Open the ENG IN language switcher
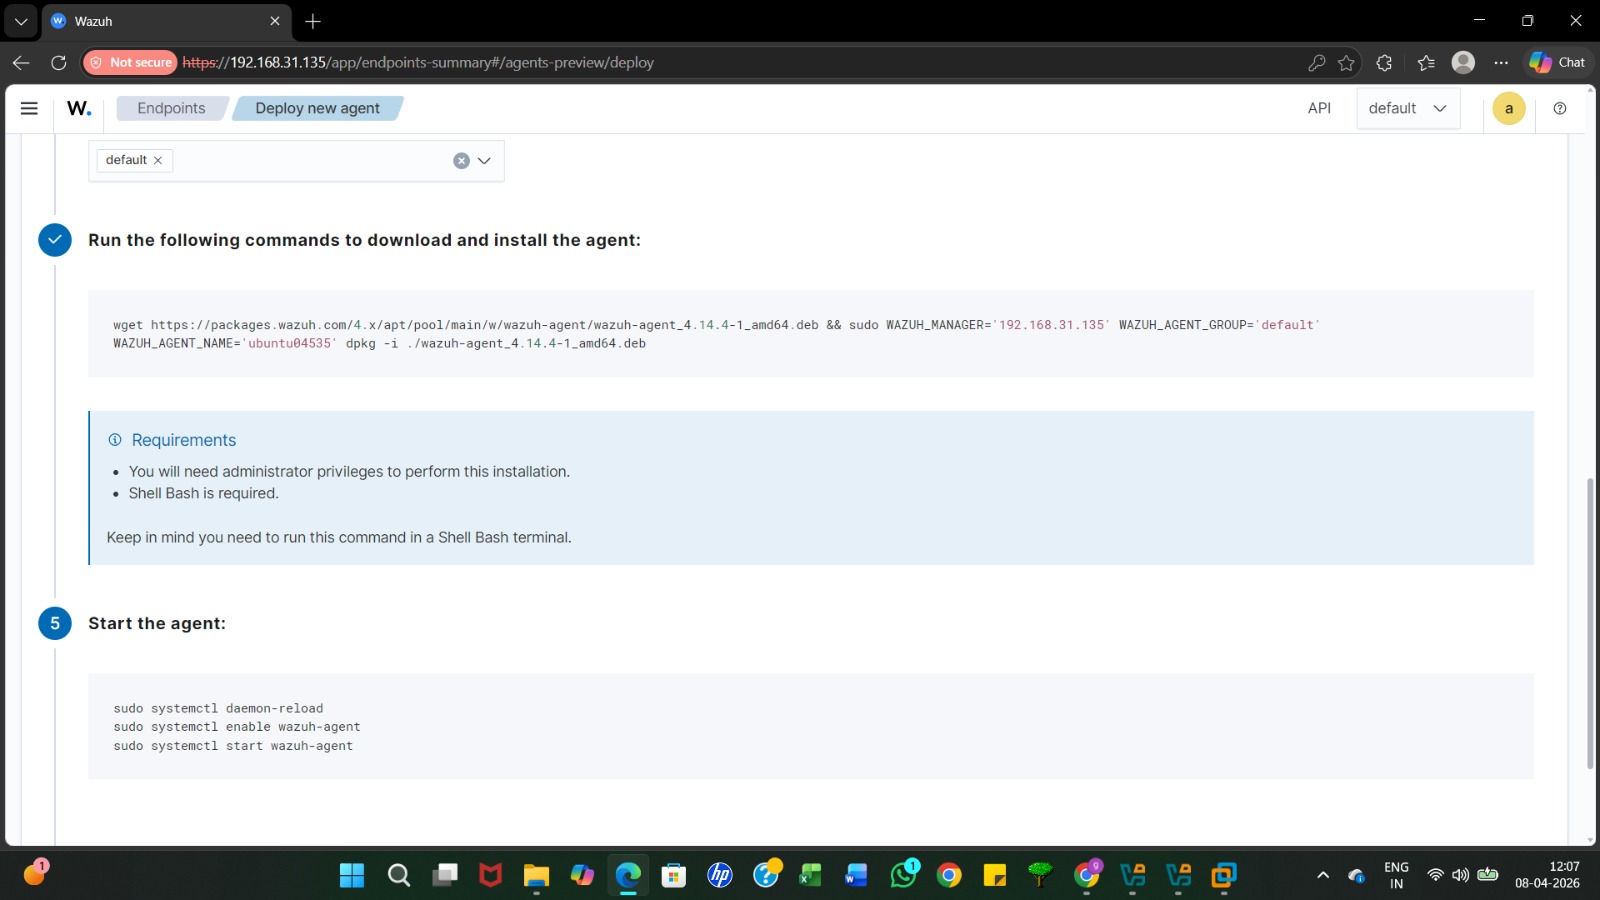The image size is (1600, 900). point(1396,875)
